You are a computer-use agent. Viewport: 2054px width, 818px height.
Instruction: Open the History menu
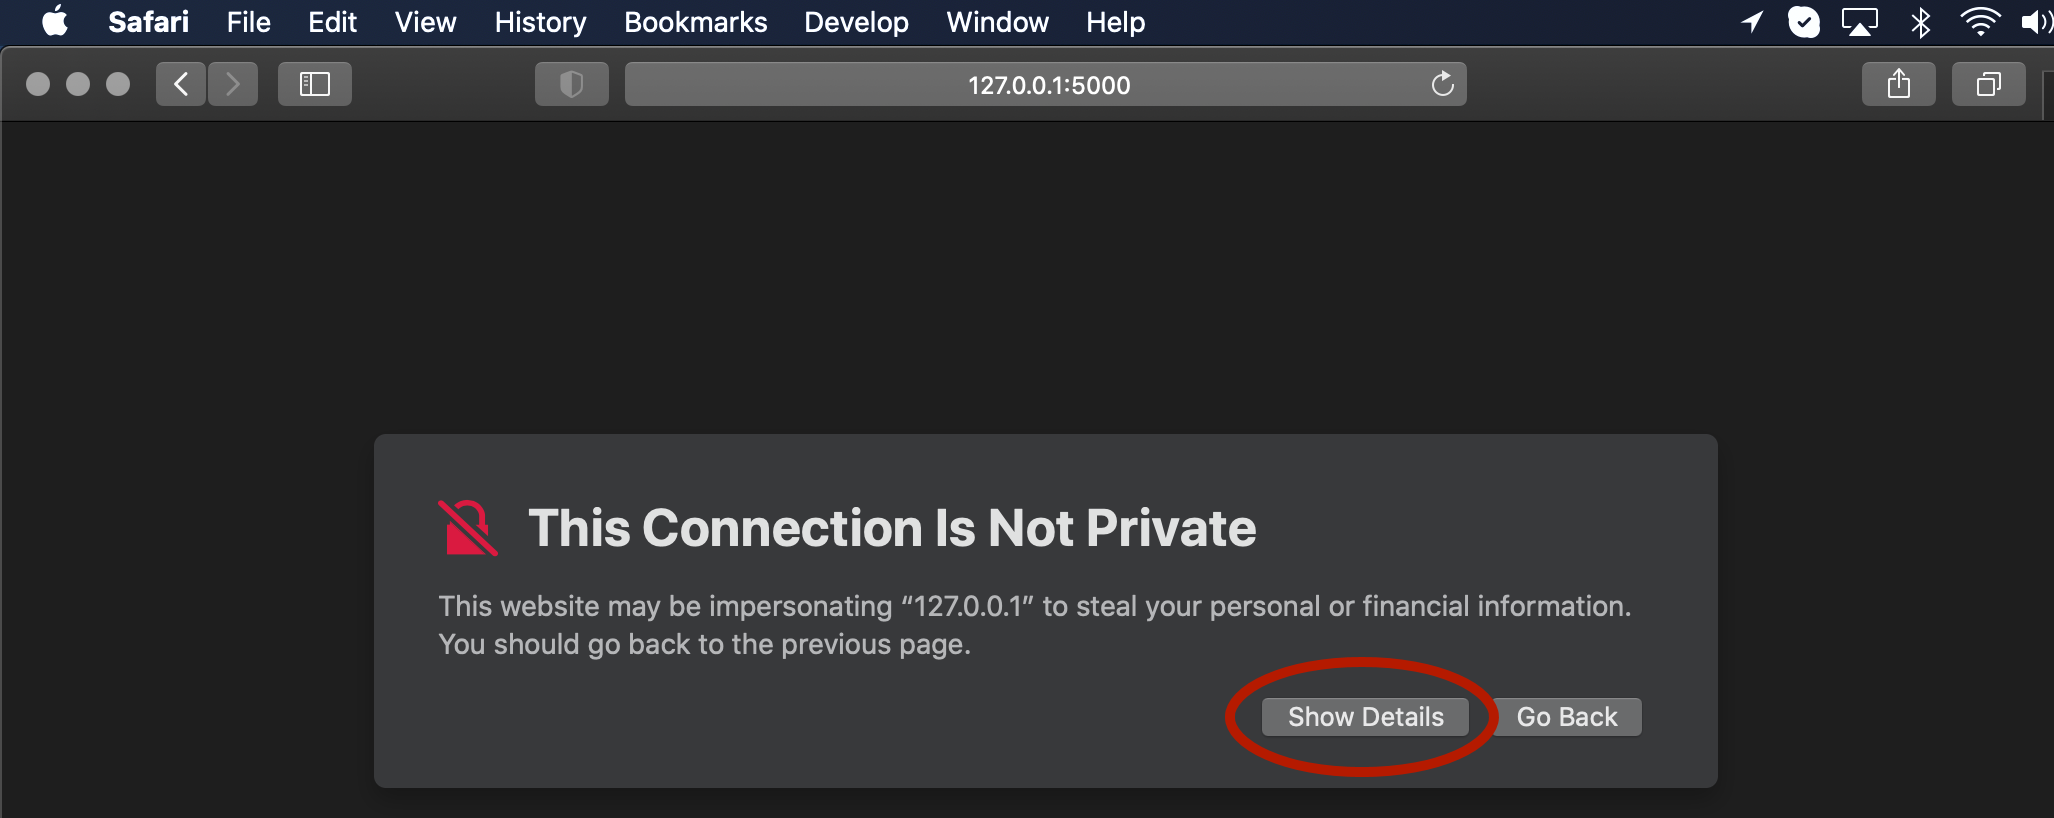point(540,22)
